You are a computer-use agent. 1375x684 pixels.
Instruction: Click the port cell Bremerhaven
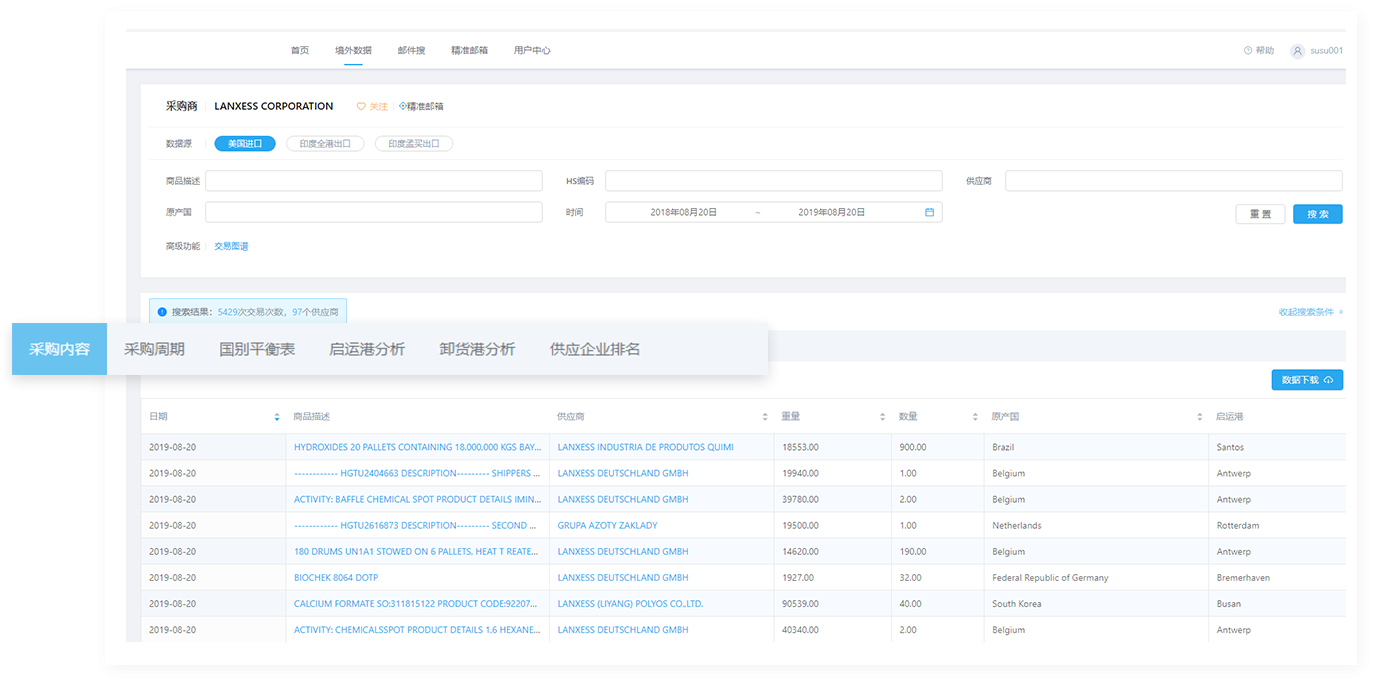(x=1243, y=577)
